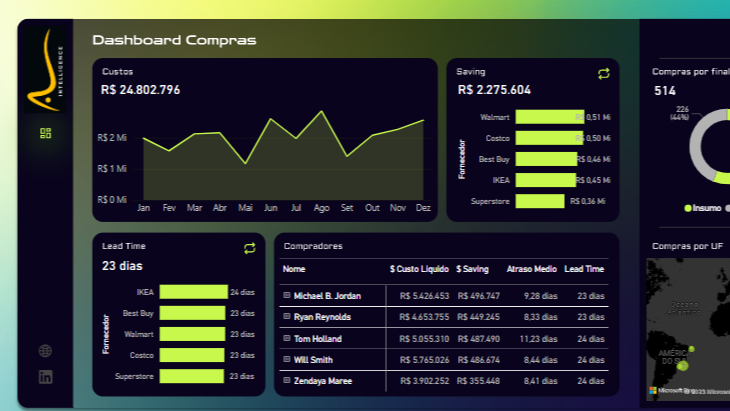Image resolution: width=730 pixels, height=411 pixels.
Task: Open the dashboard grid icon in sidebar
Action: pyautogui.click(x=45, y=133)
